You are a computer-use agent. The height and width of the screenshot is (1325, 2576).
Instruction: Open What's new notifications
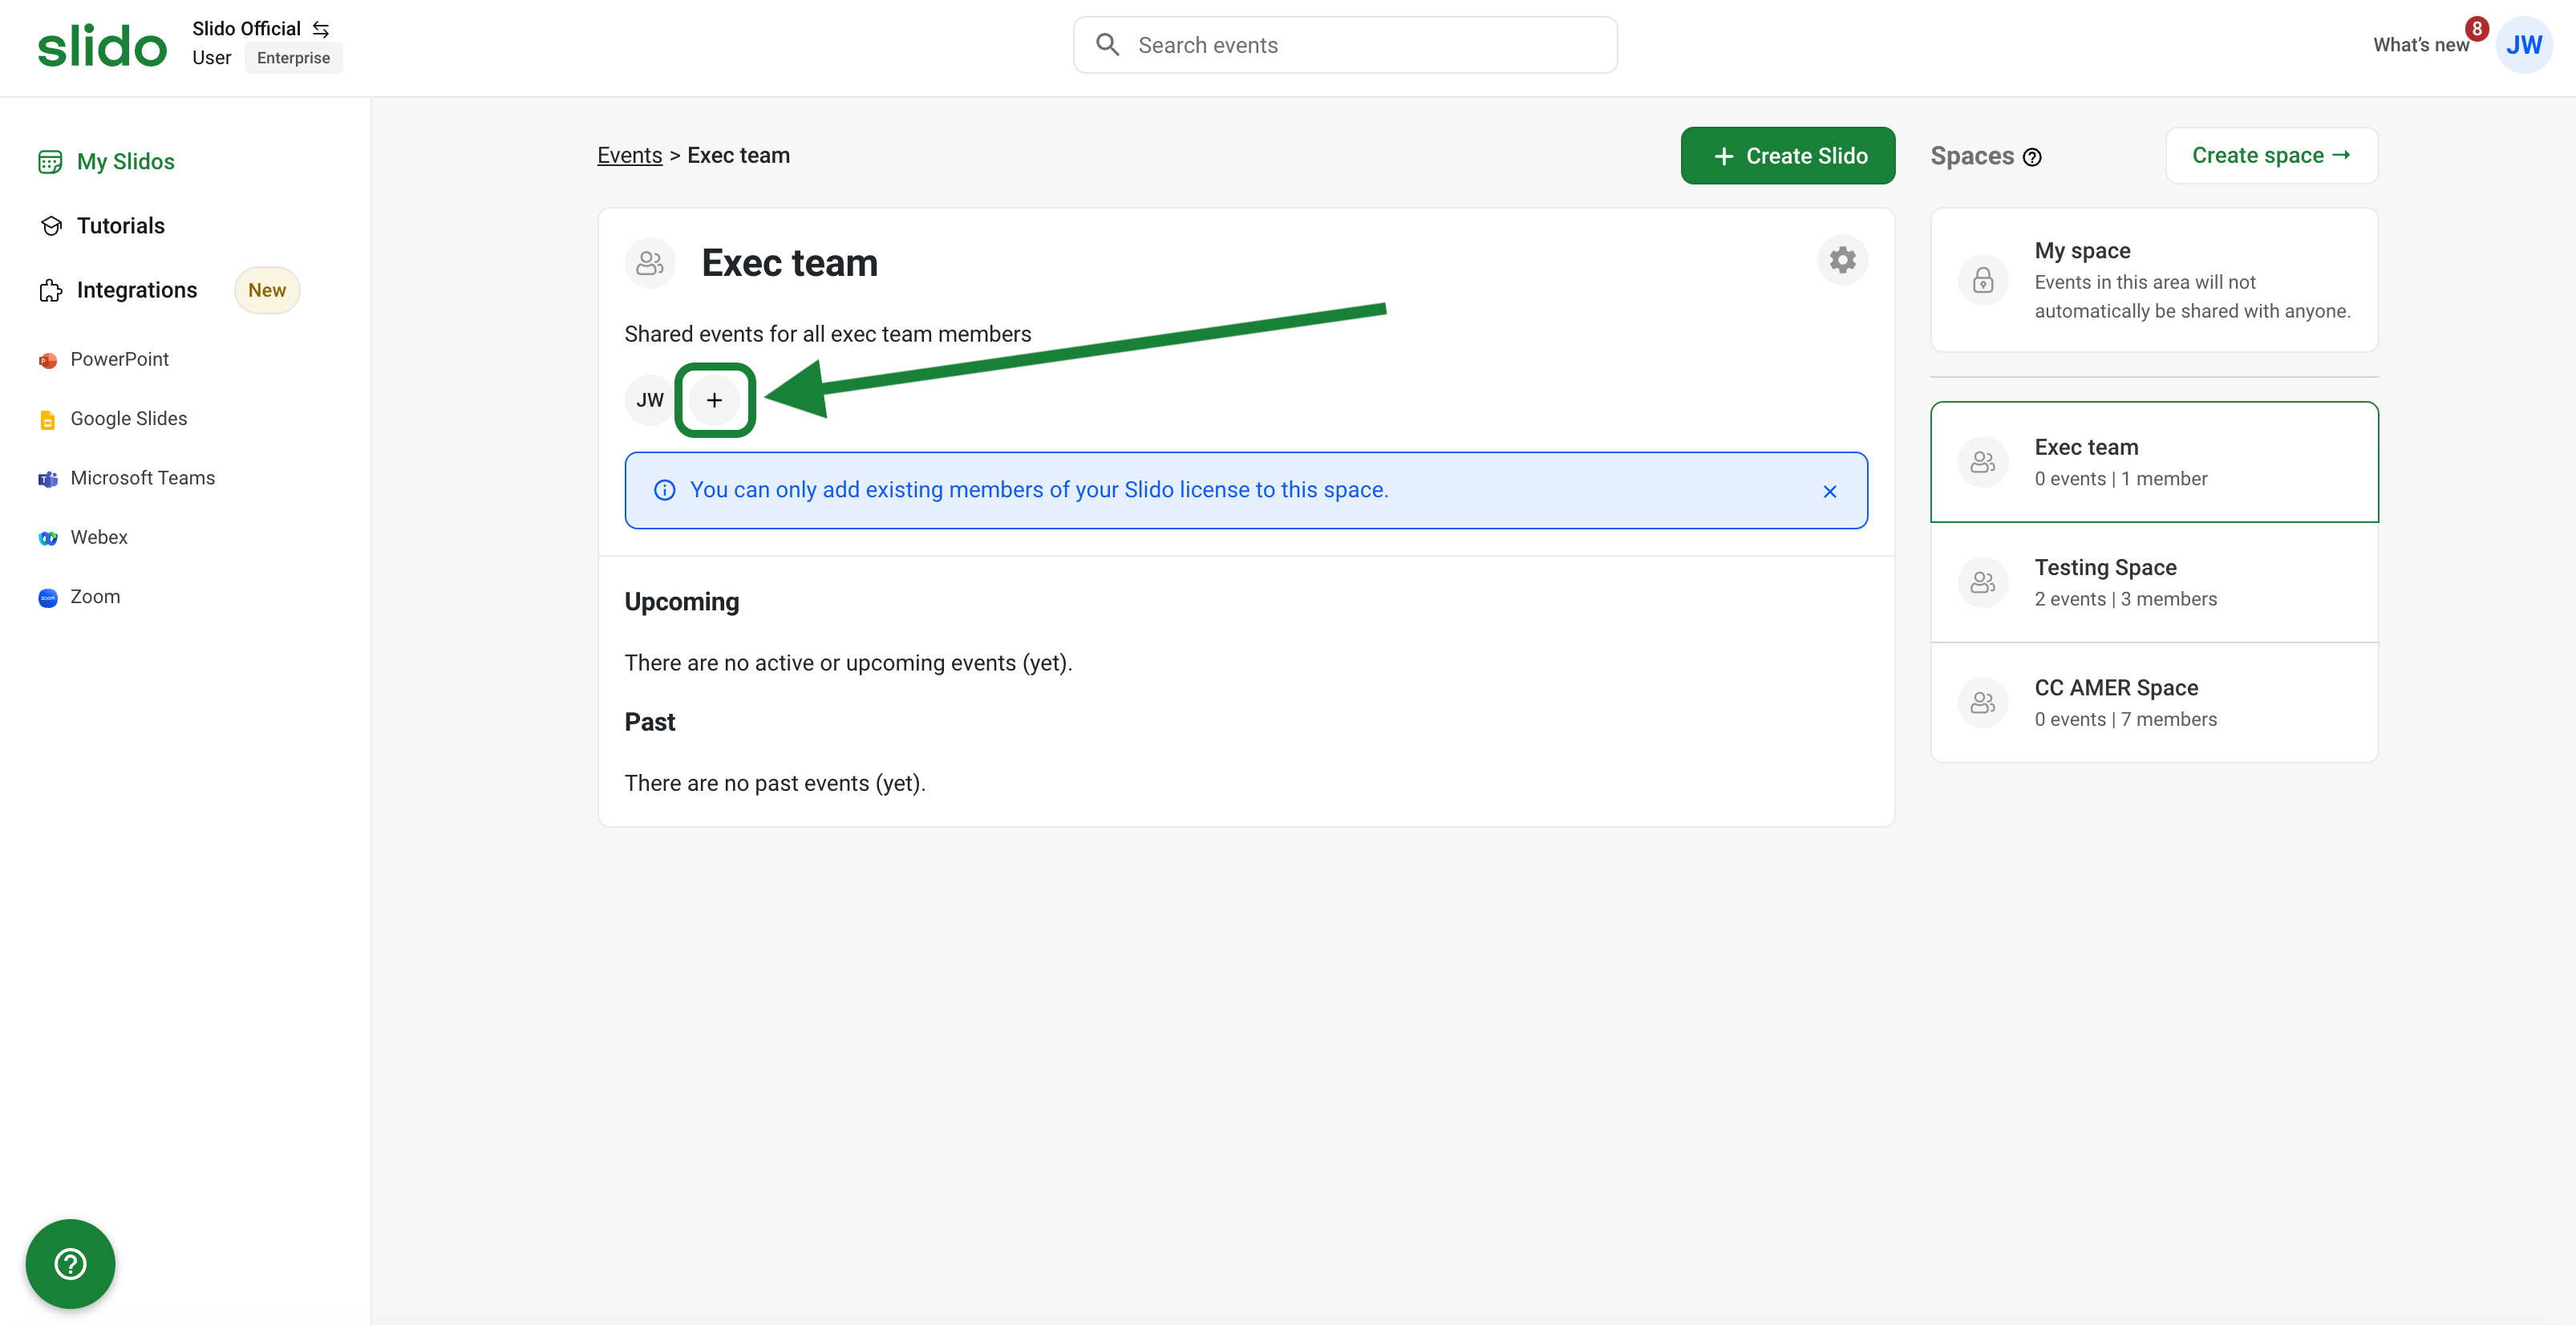[x=2421, y=45]
